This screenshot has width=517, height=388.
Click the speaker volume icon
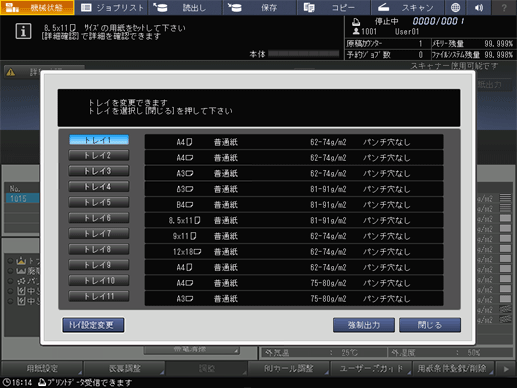(479, 7)
